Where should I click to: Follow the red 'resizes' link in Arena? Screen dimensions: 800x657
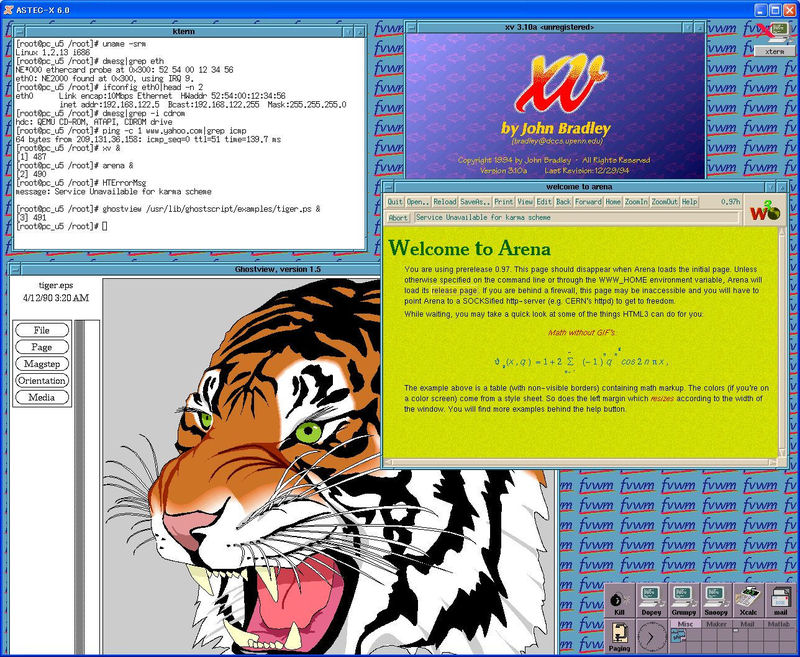tap(662, 398)
